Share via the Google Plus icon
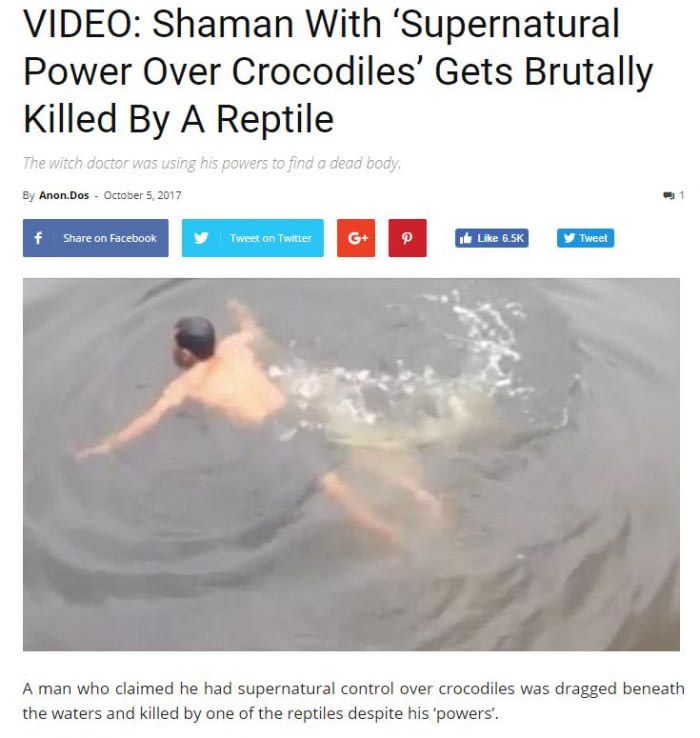700x738 pixels. point(356,238)
